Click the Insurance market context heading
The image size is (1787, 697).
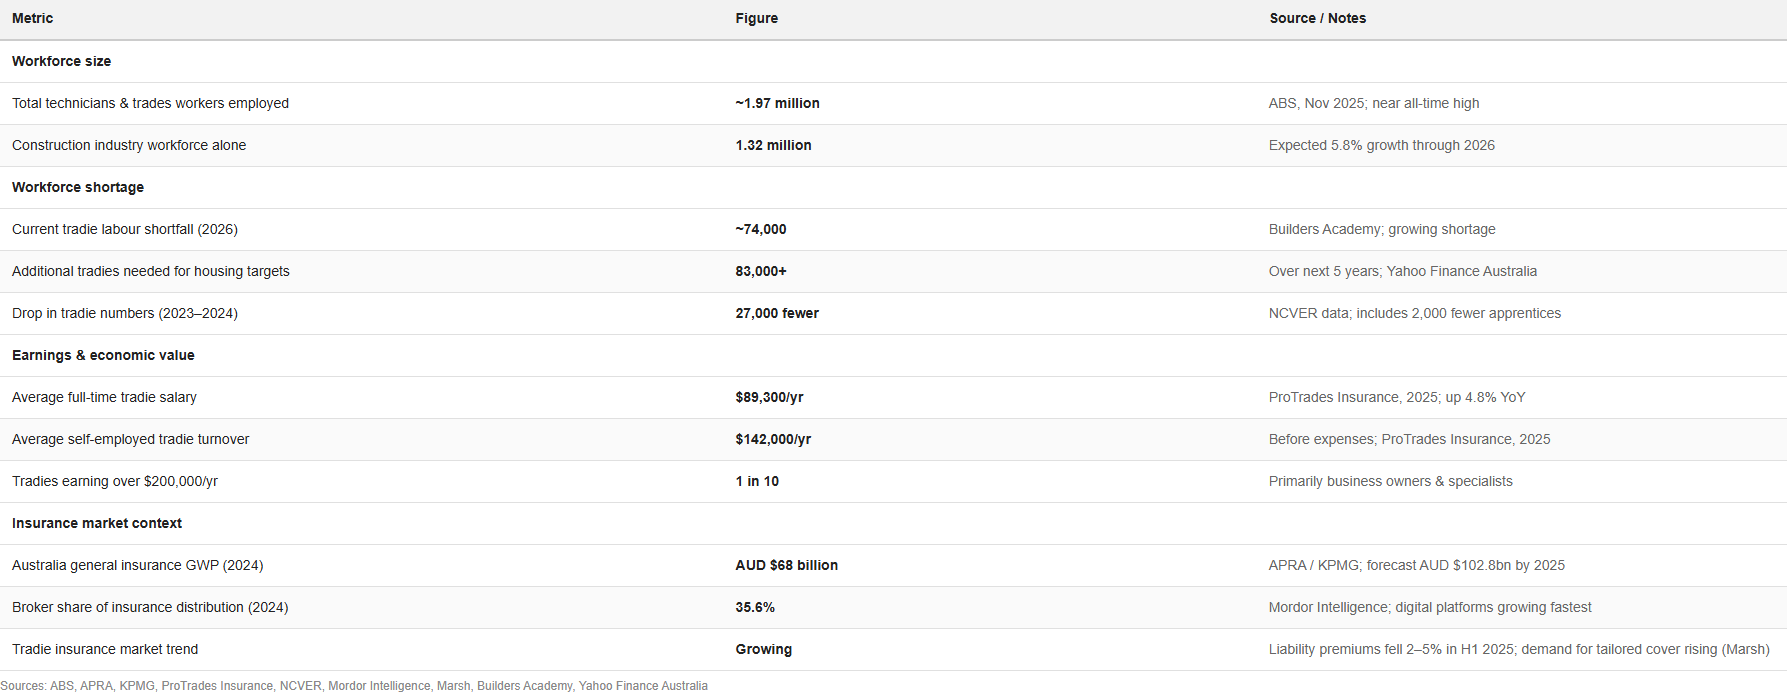pos(97,523)
